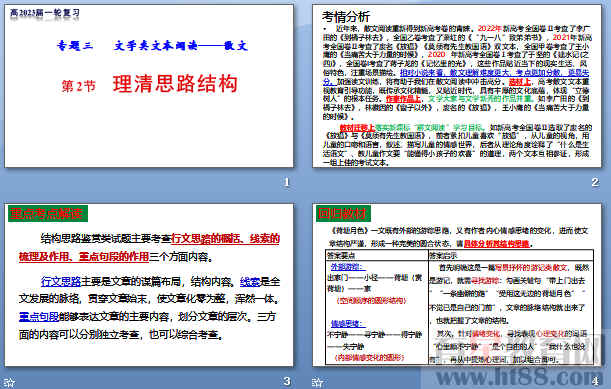This screenshot has height=389, width=611.
Task: Open the 外部游踪 link in the table
Action: click(x=348, y=267)
